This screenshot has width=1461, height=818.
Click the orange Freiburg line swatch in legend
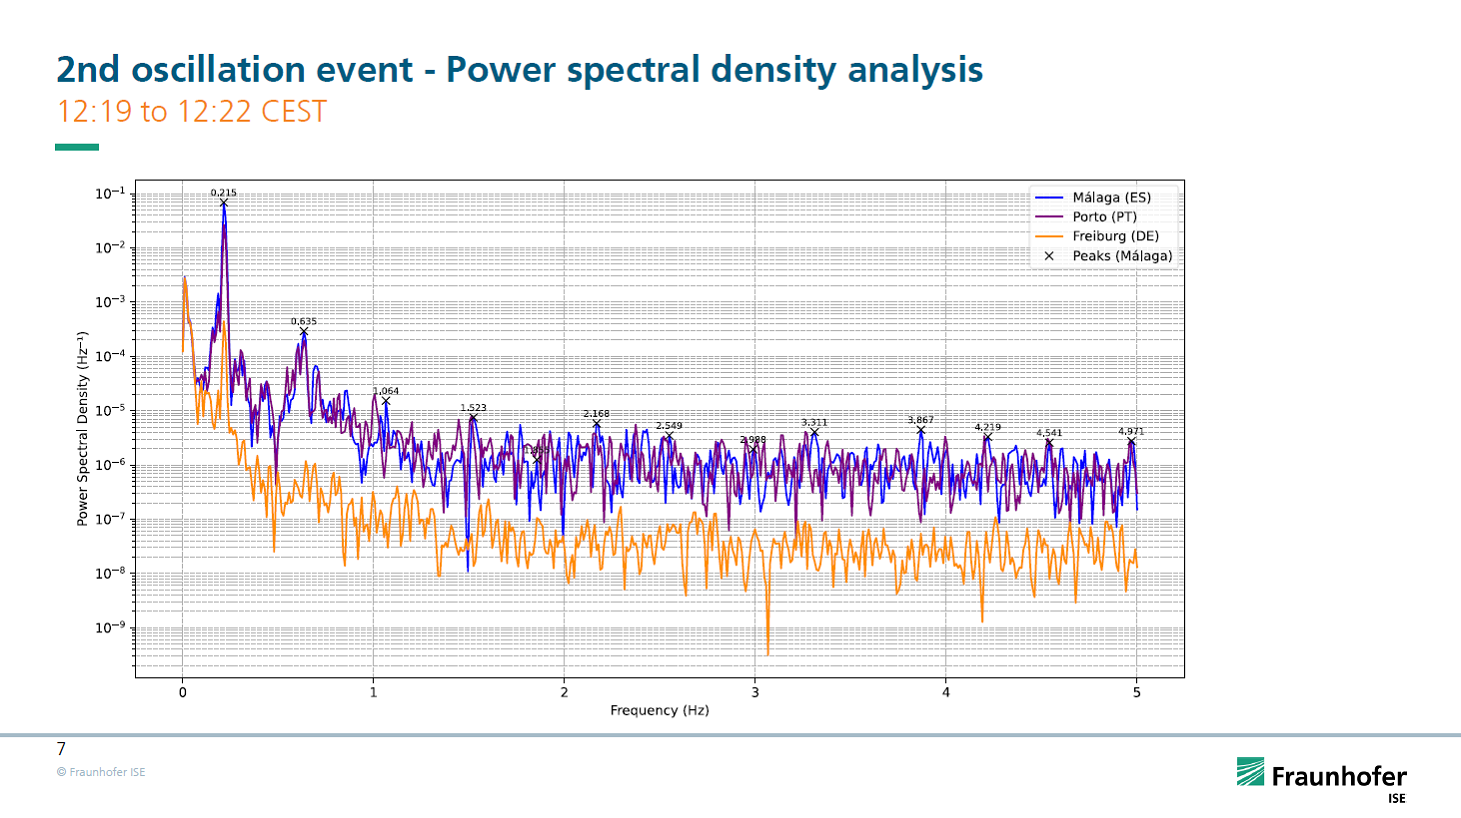[1049, 237]
